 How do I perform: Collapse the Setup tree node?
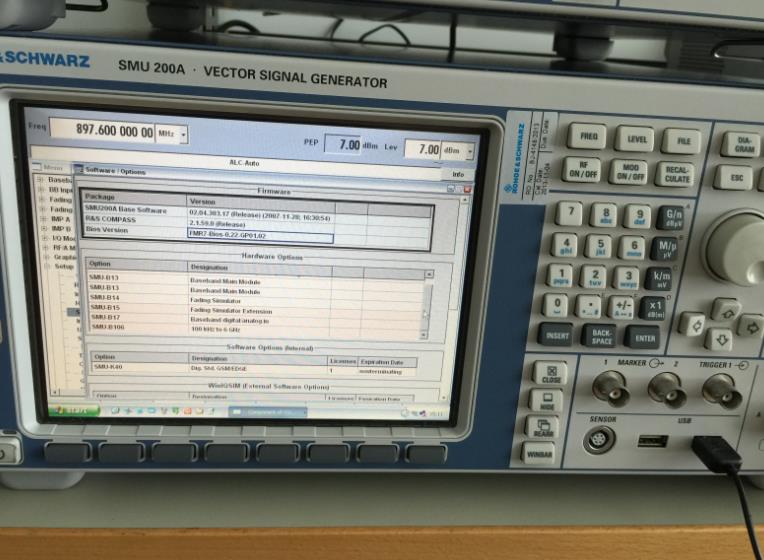[48, 266]
